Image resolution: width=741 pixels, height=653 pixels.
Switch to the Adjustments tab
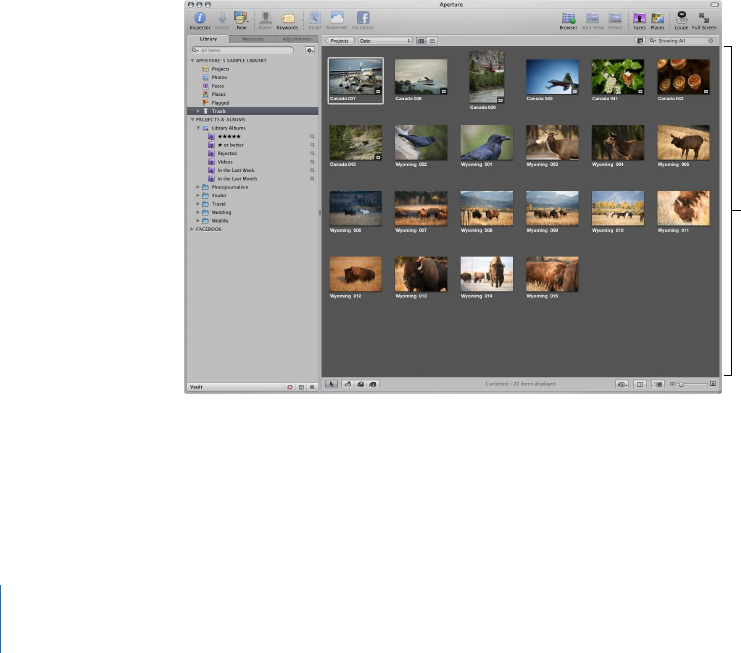297,39
